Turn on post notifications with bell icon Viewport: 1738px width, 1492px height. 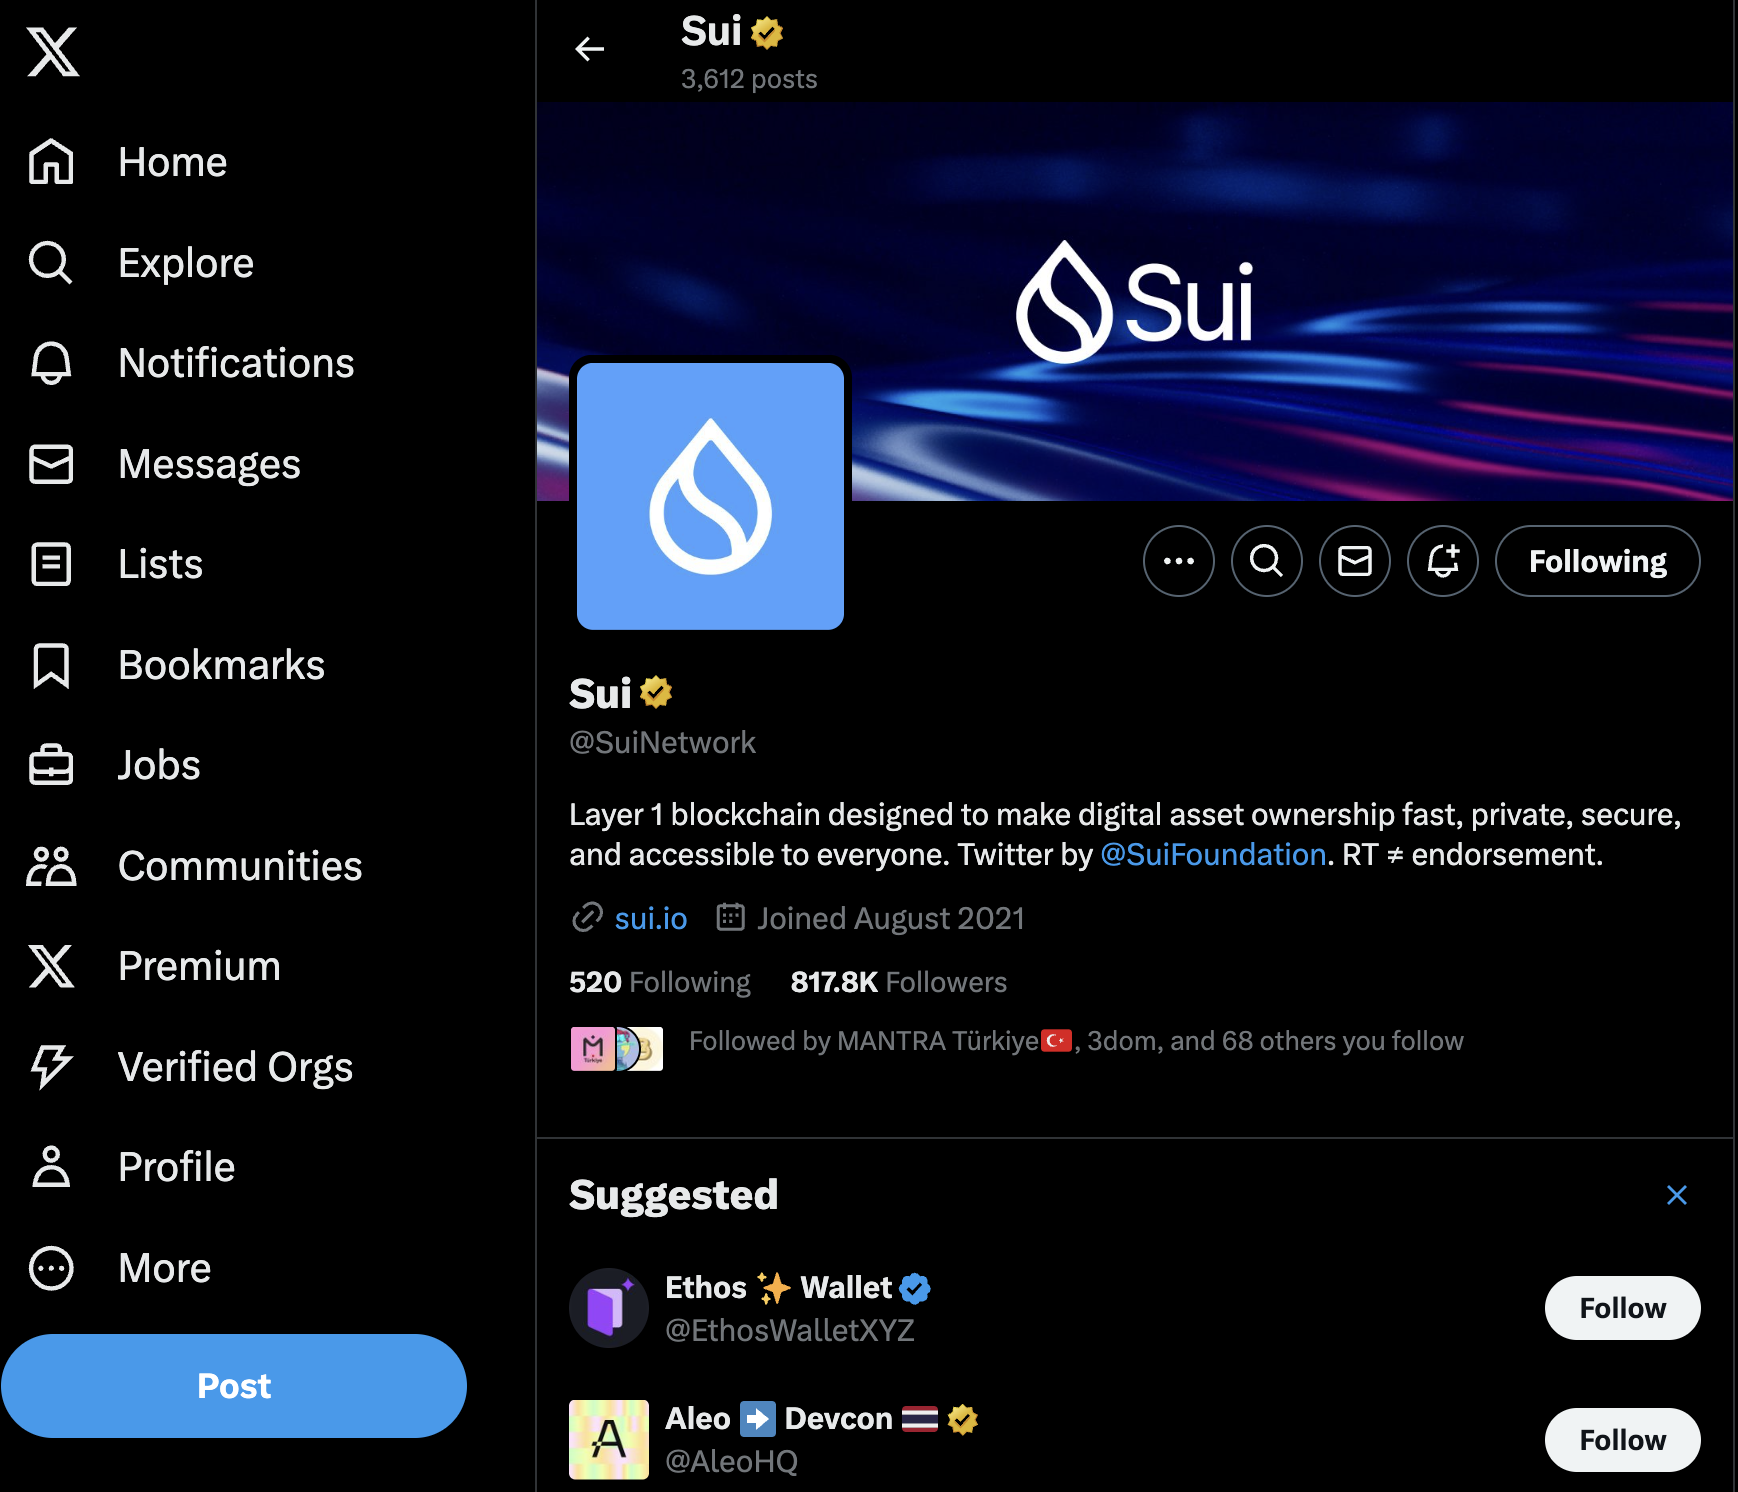tap(1443, 561)
